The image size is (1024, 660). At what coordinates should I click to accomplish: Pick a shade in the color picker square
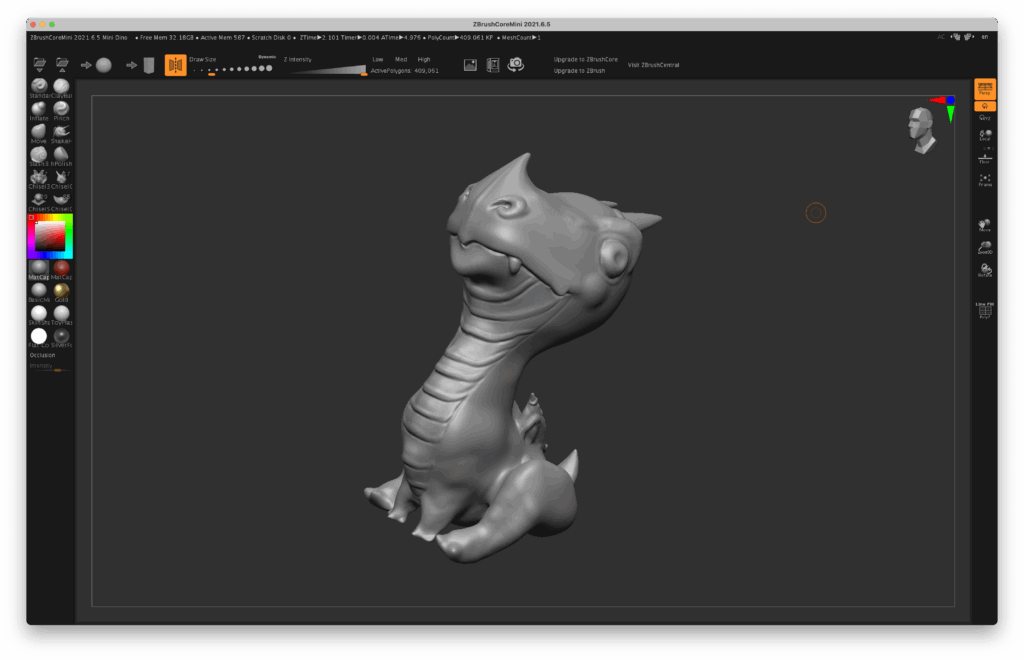click(x=50, y=236)
